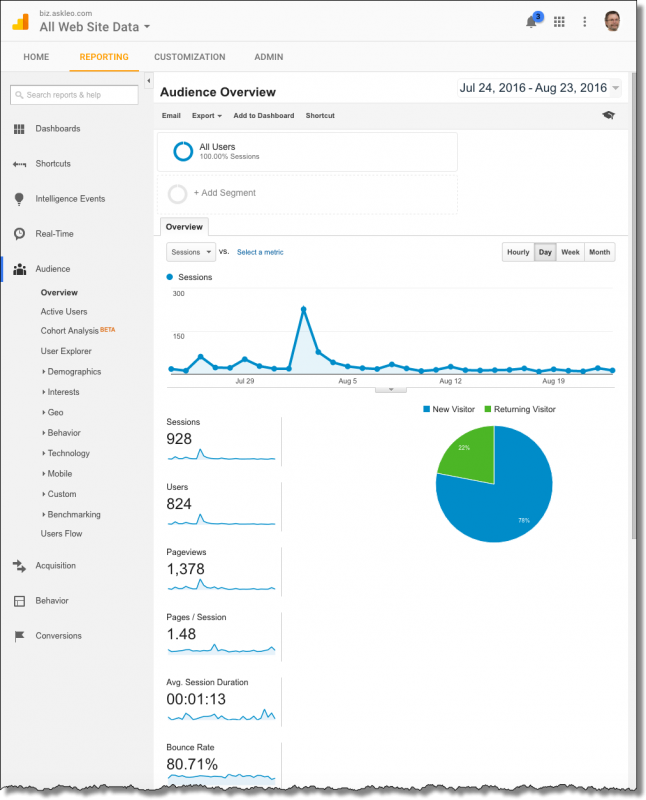Click the Intelligence Events lightbulb icon
Screen dimensions: 646x800
click(x=19, y=199)
